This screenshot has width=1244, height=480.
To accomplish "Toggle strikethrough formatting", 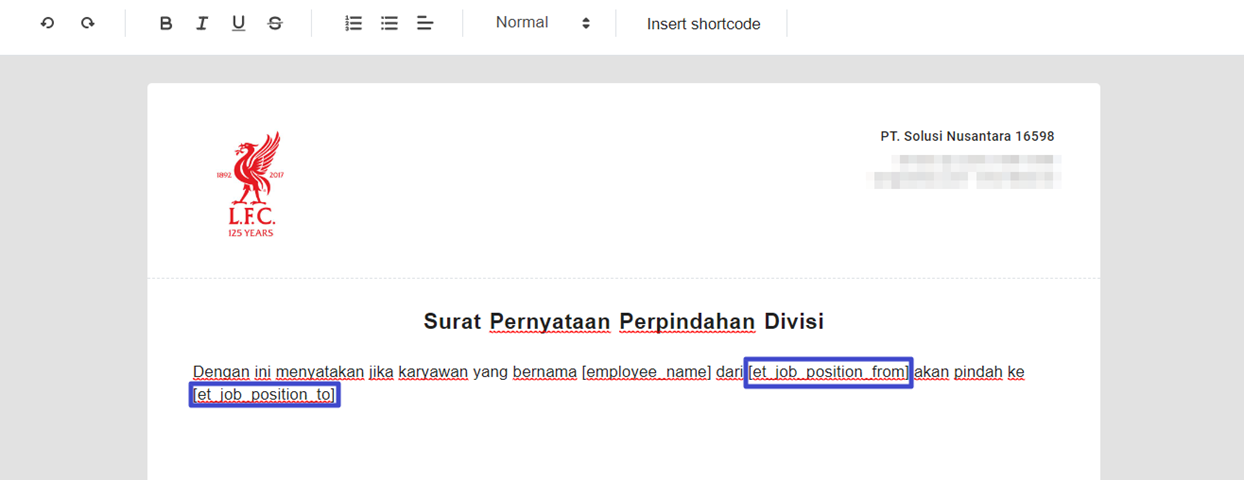I will coord(275,23).
